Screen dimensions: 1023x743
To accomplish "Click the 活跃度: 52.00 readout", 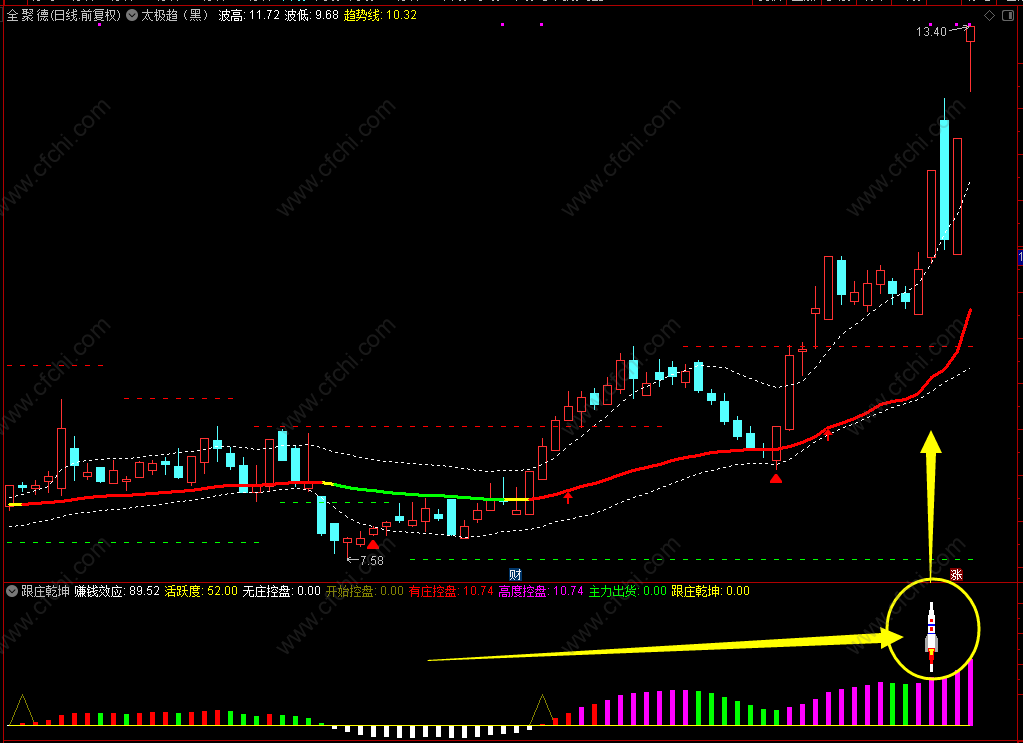I will pyautogui.click(x=201, y=591).
